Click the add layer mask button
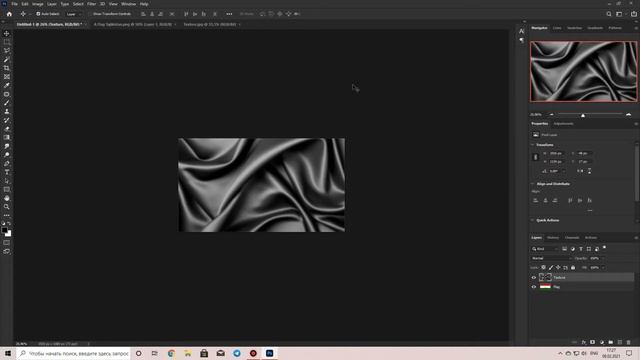The height and width of the screenshot is (360, 640). click(x=592, y=342)
